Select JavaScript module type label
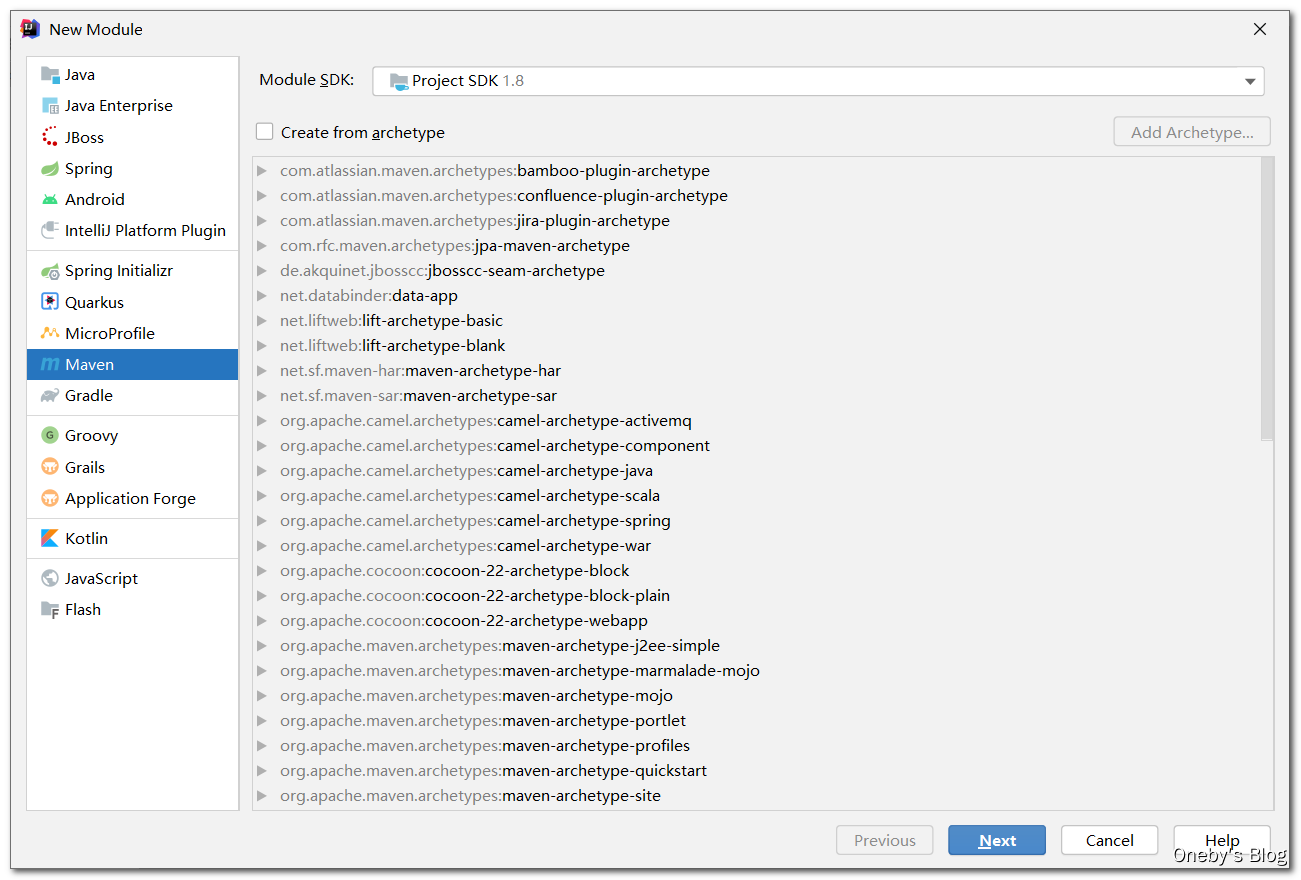This screenshot has width=1301, height=880. pos(101,578)
